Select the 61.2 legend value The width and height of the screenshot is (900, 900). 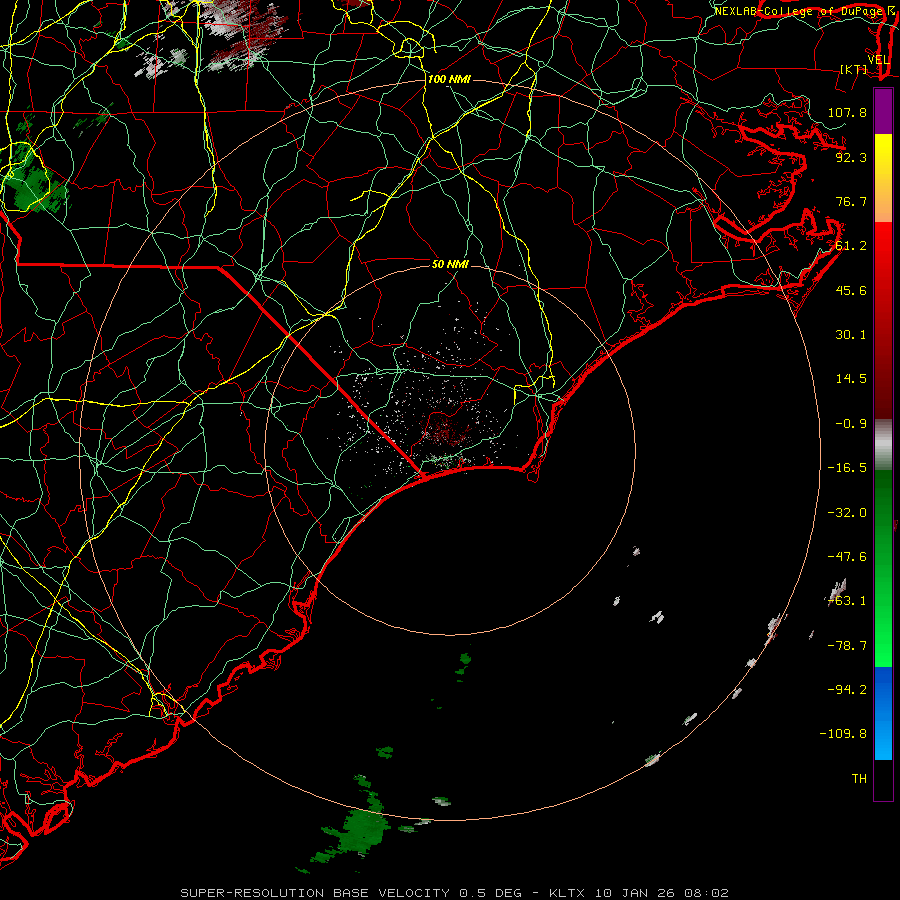tap(851, 246)
